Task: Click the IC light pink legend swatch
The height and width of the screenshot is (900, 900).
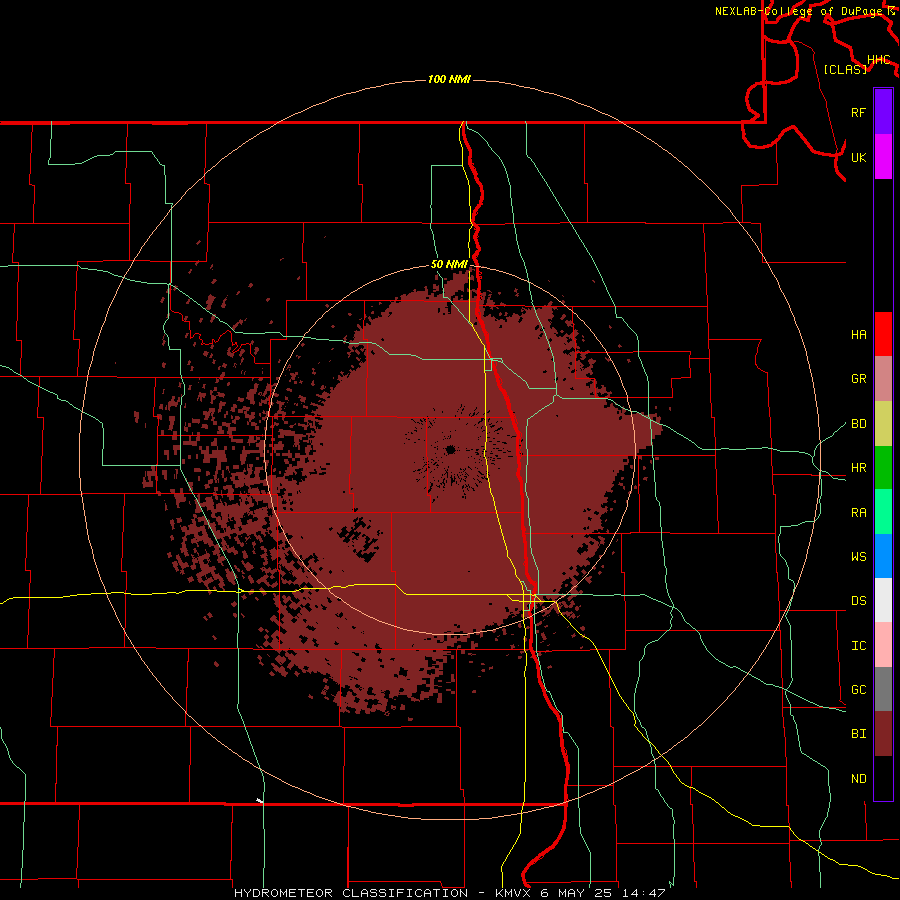Action: tap(883, 645)
